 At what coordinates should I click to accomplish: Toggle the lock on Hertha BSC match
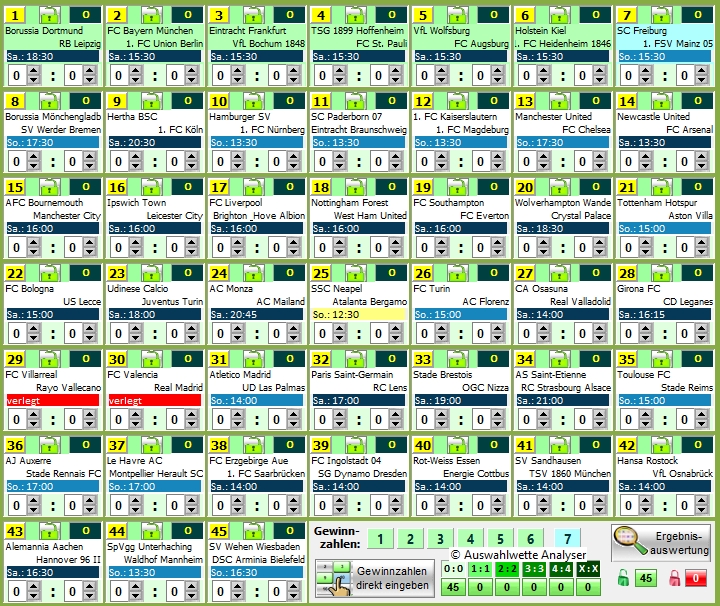[152, 101]
